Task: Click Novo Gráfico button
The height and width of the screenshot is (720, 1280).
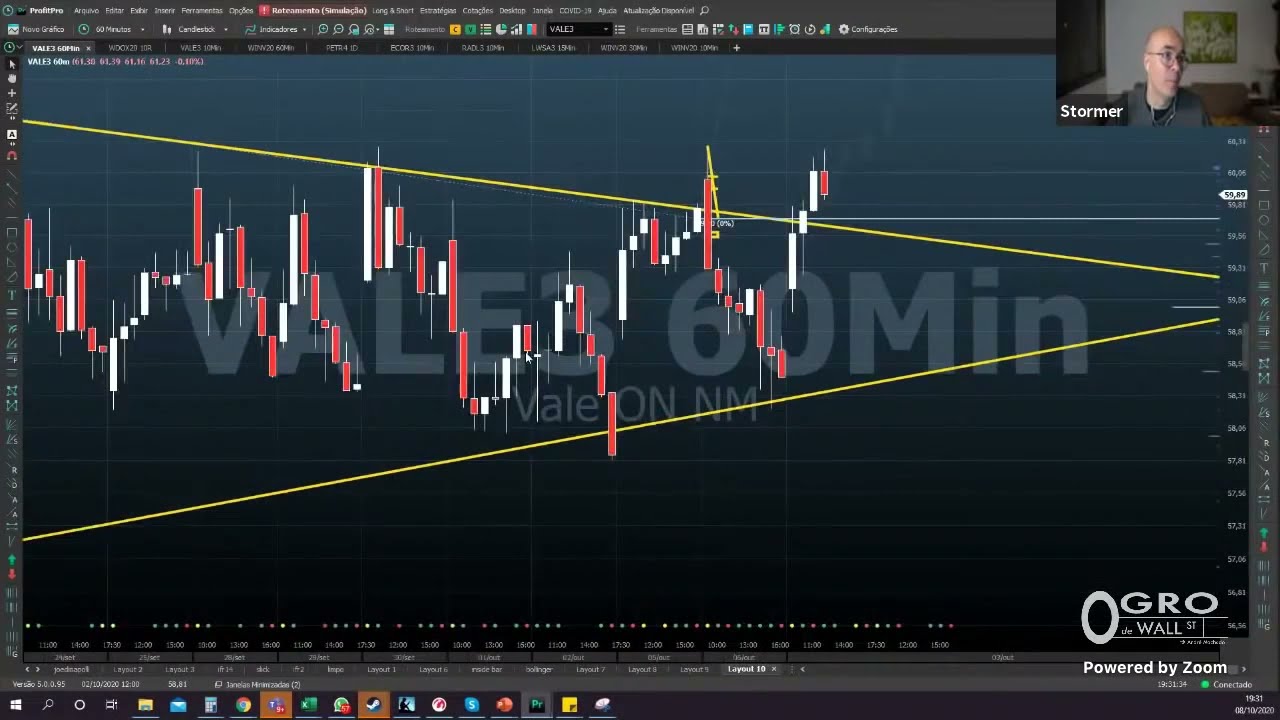Action: 36,29
